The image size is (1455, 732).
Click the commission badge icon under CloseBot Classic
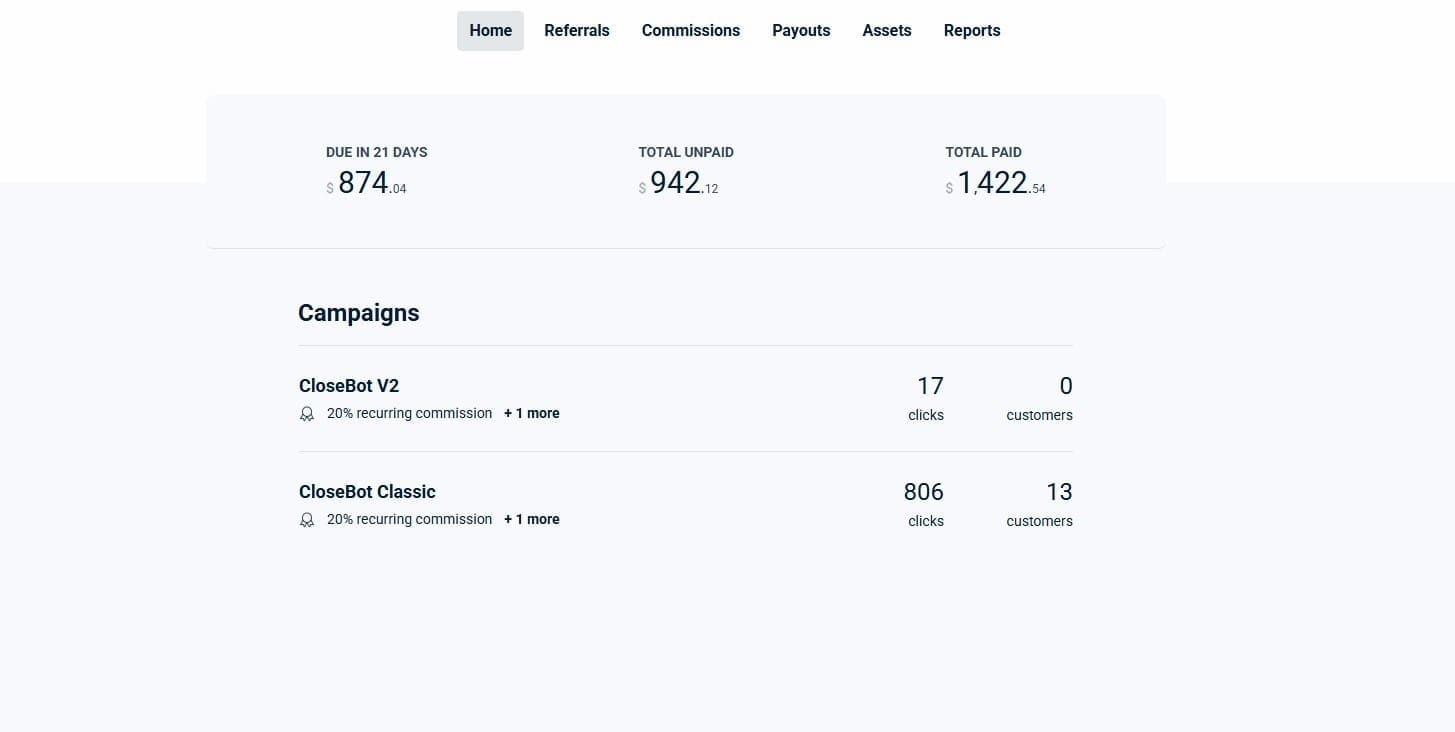coord(307,520)
